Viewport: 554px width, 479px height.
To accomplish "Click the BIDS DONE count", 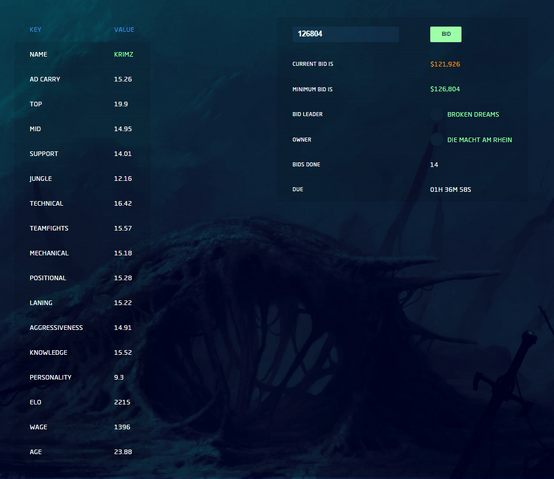I will 434,165.
